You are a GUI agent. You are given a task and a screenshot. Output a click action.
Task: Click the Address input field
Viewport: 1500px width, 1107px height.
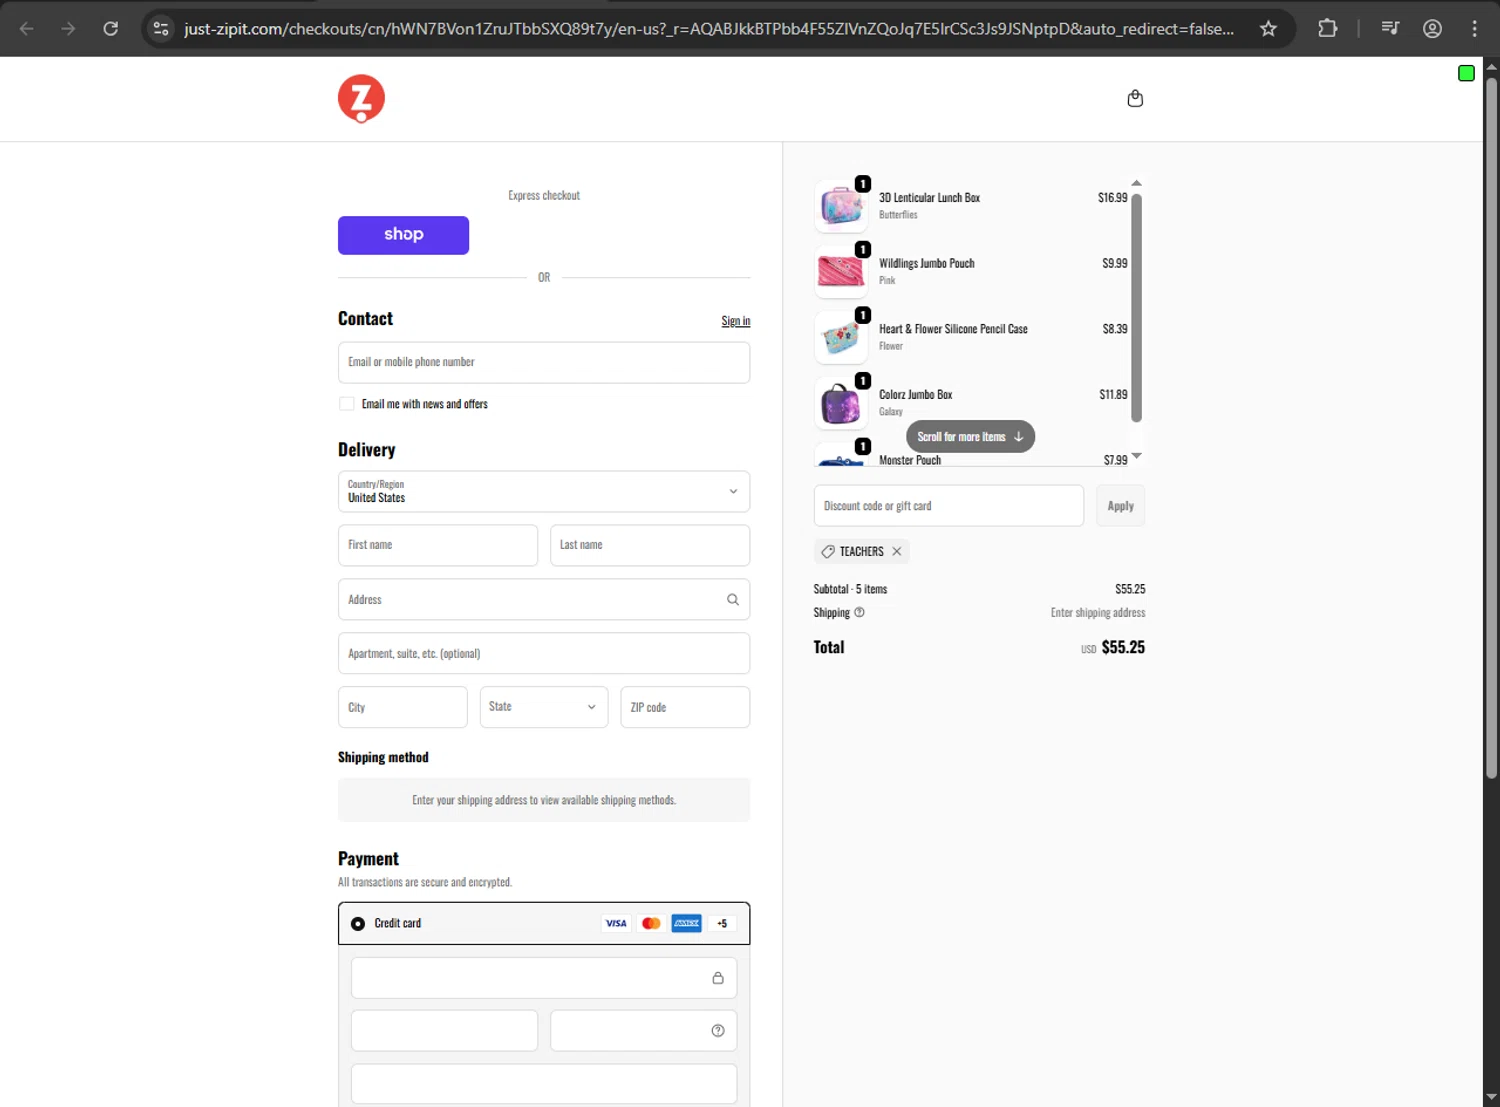point(544,599)
